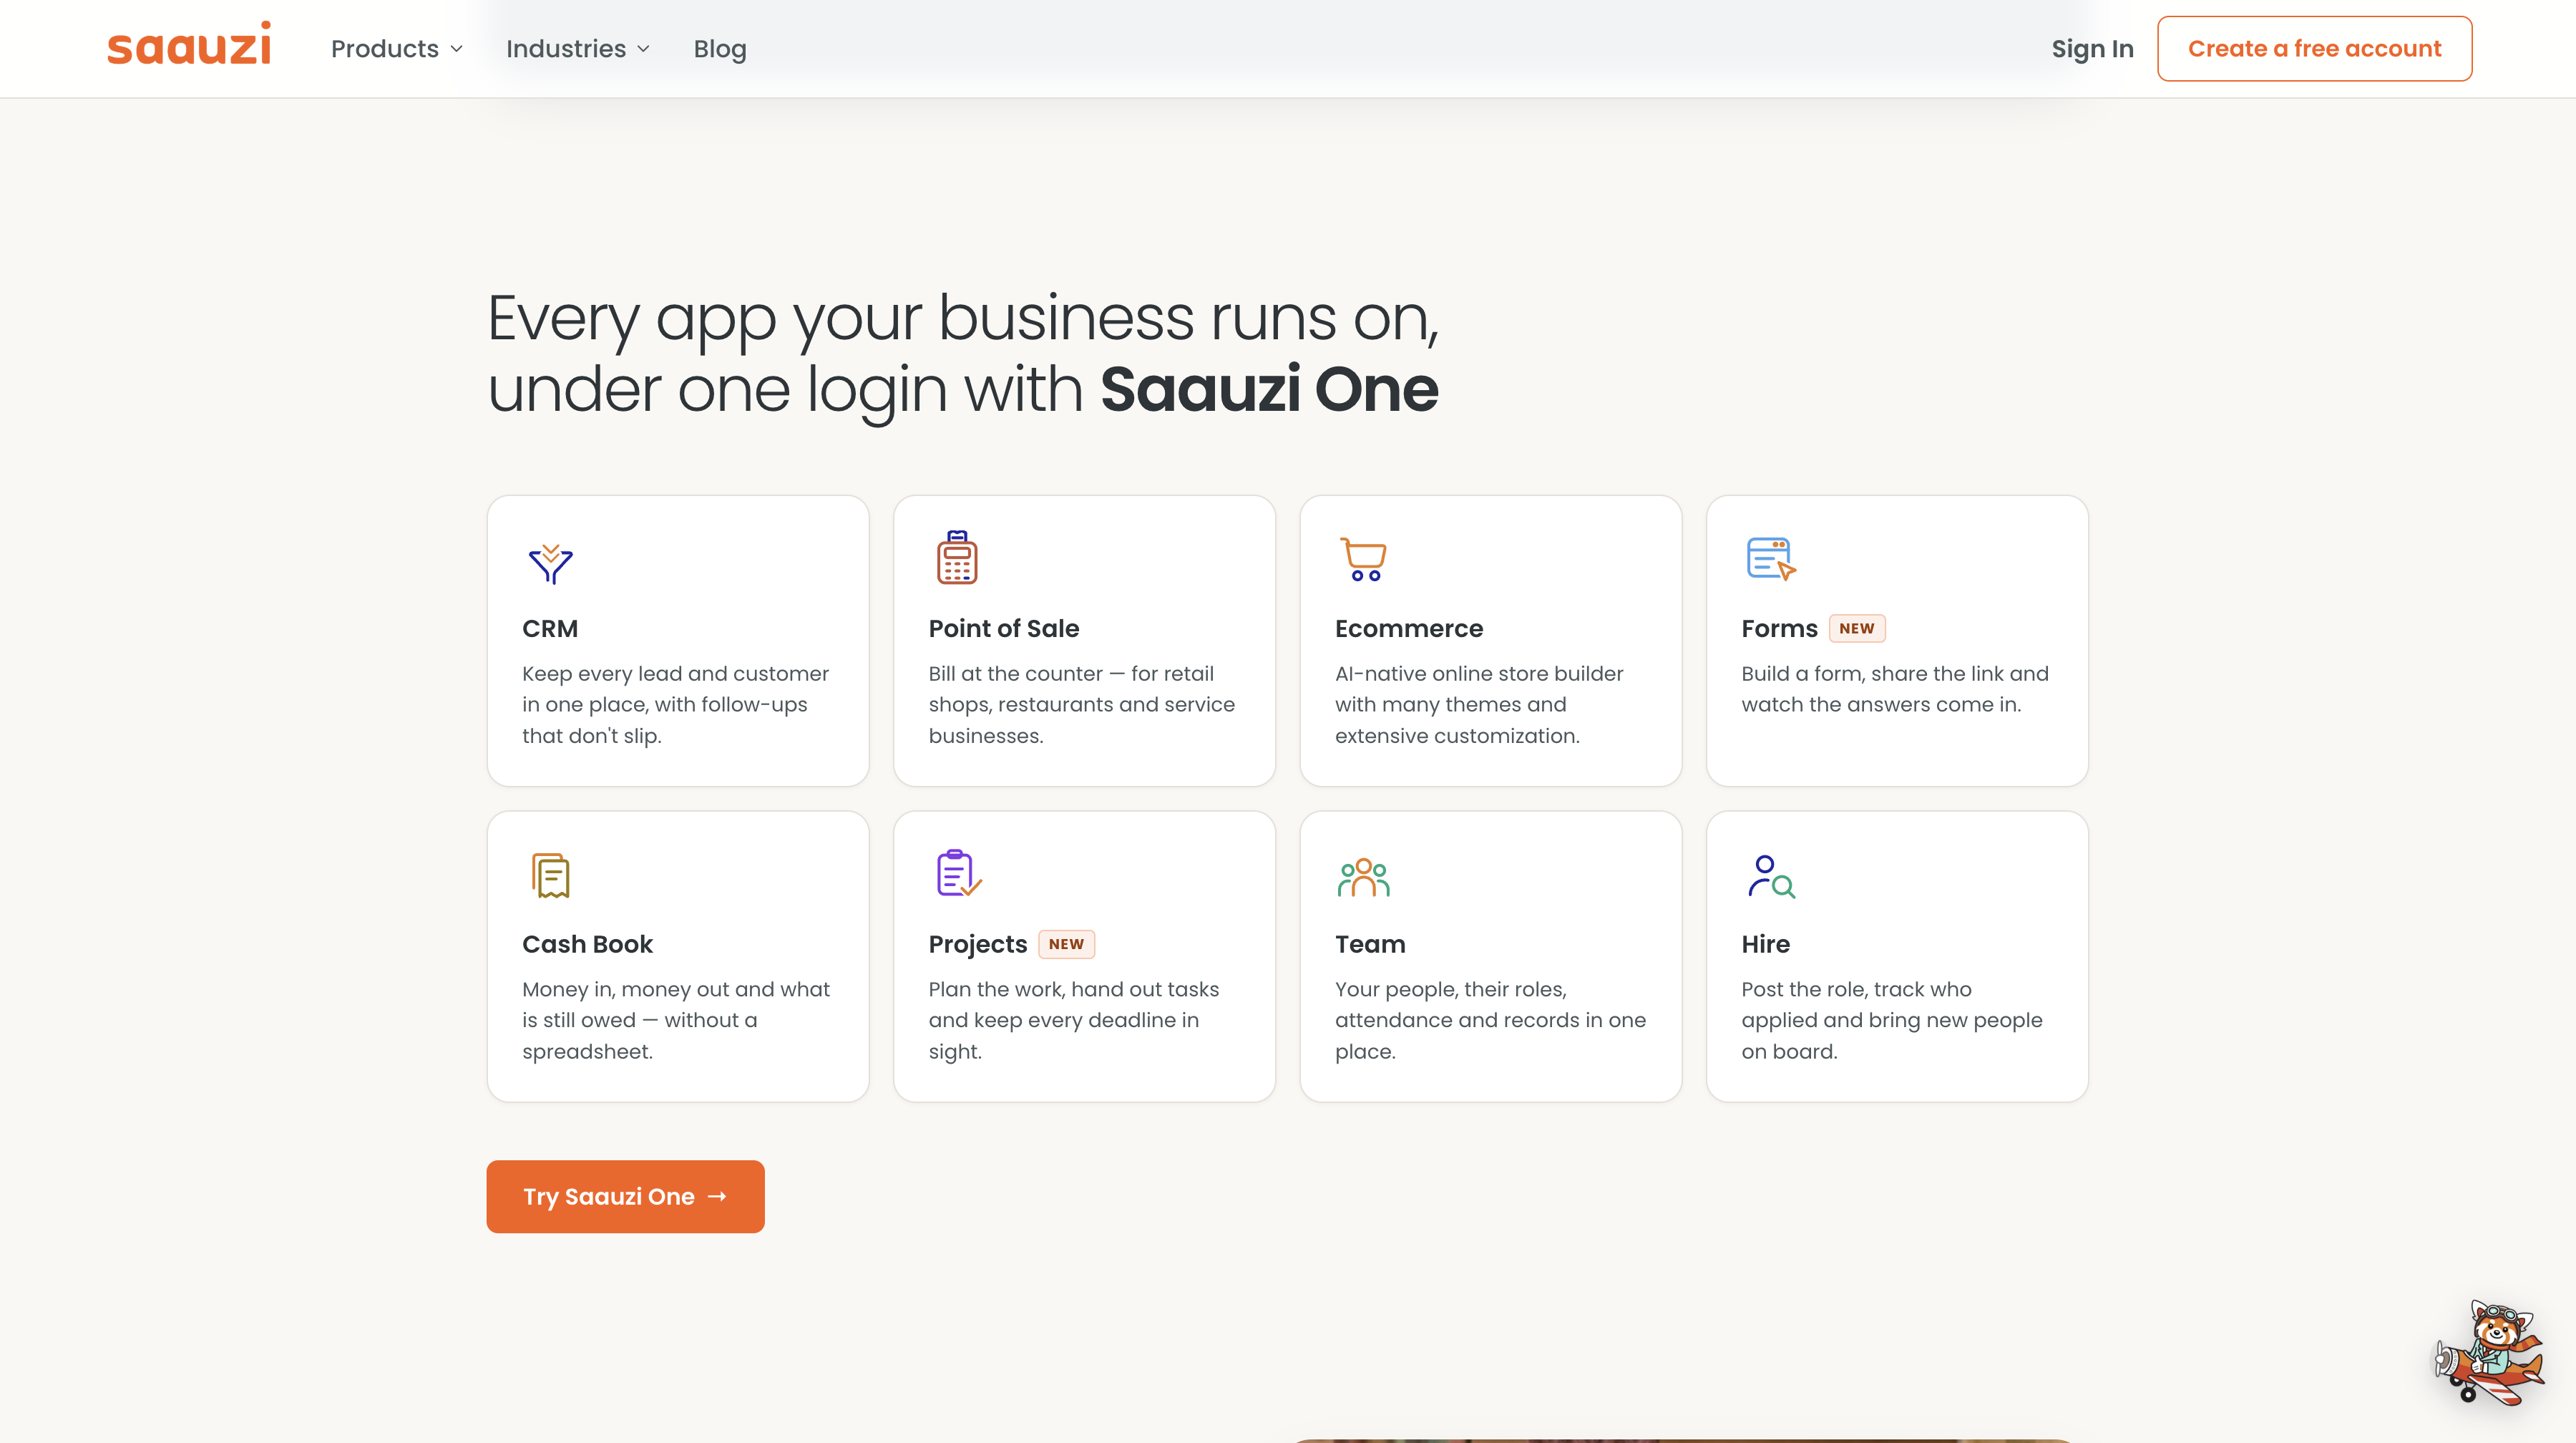
Task: Click the Team people icon
Action: pos(1363,877)
